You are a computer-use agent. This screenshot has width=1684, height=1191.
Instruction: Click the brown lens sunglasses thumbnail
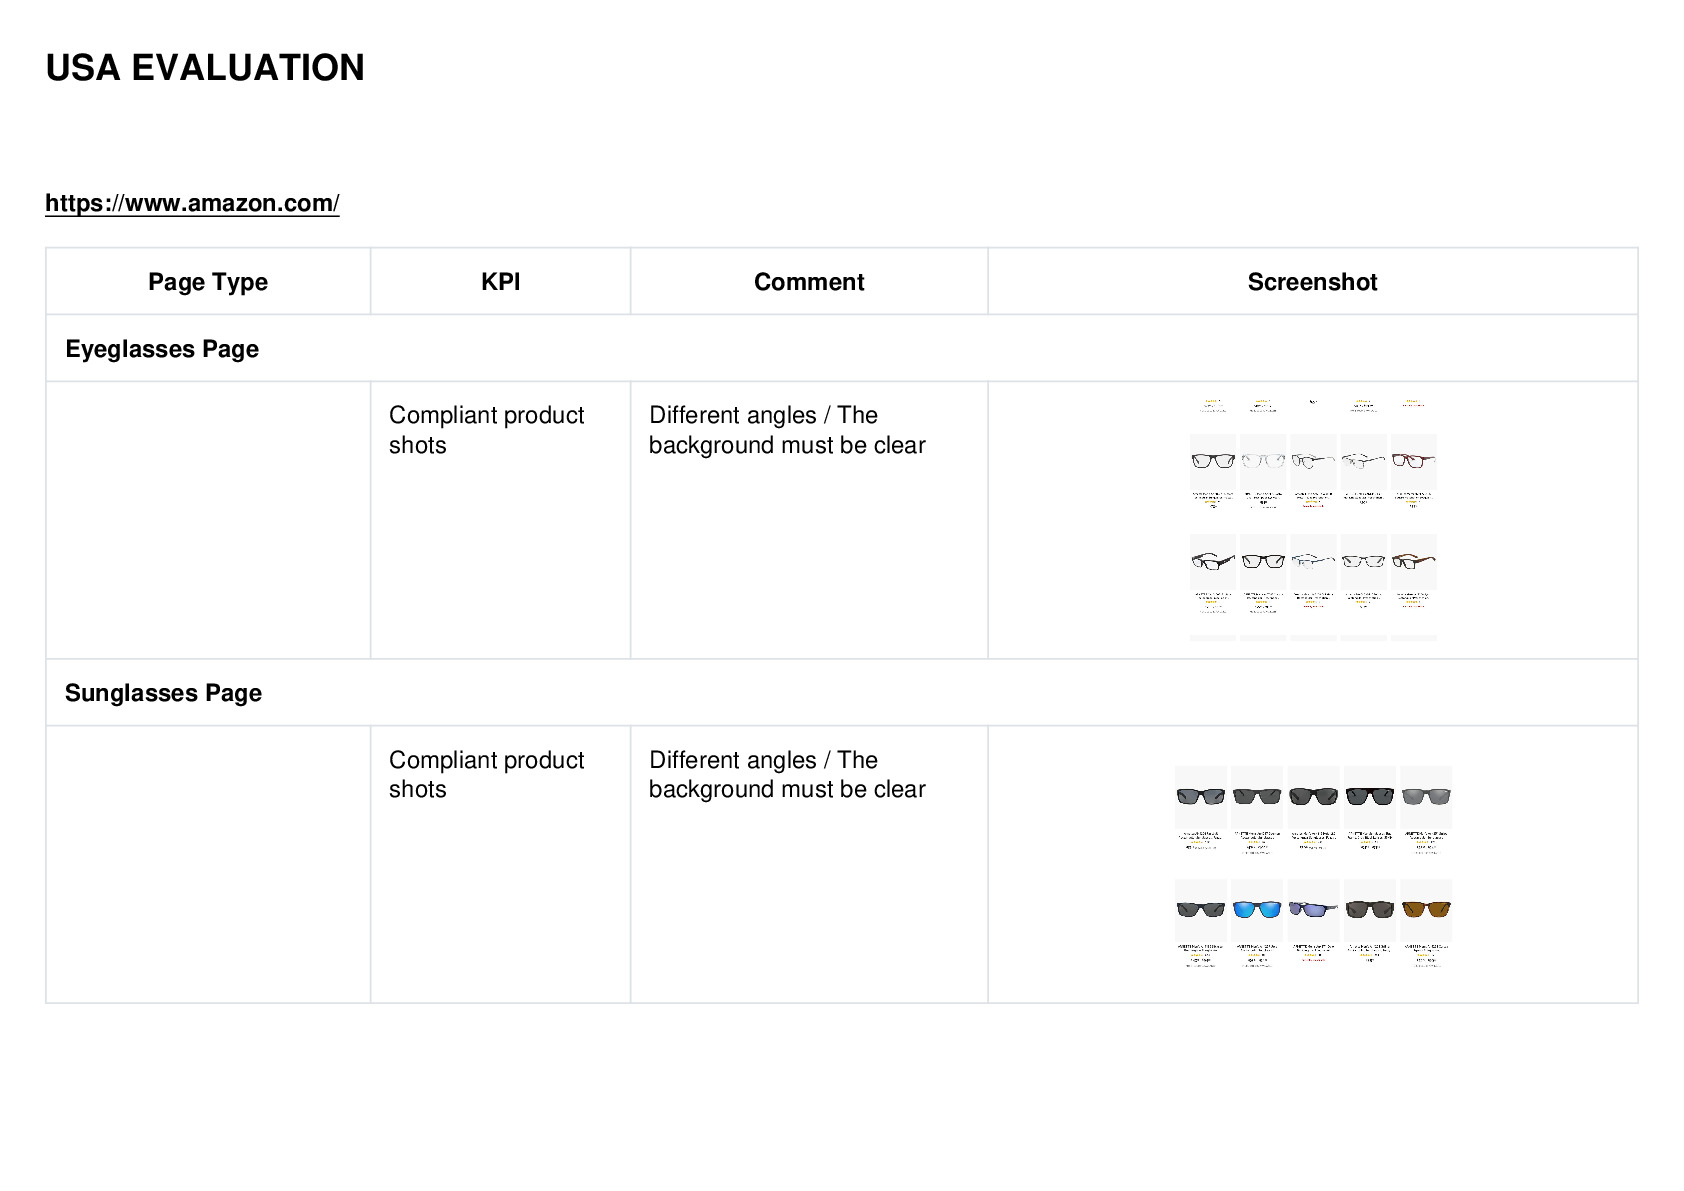tap(1426, 909)
